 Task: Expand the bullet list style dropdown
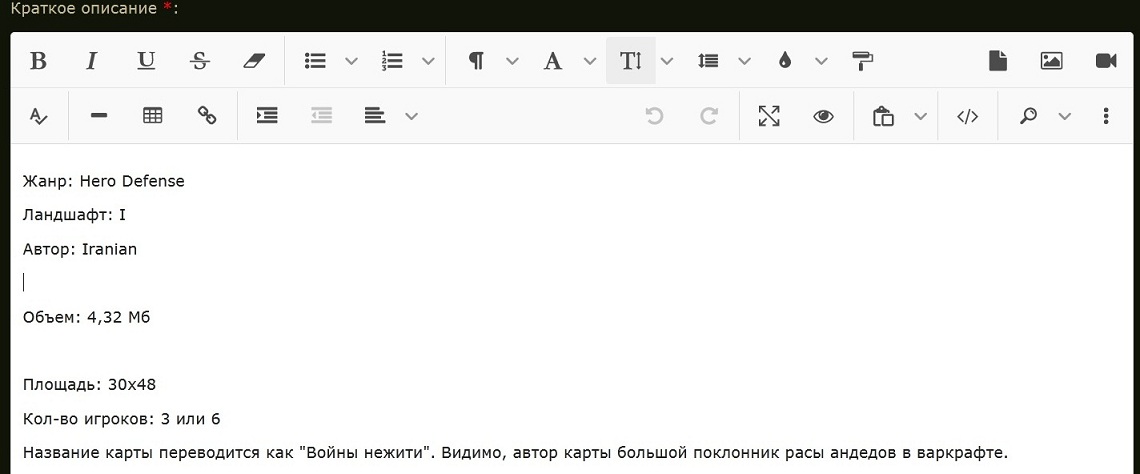[x=351, y=61]
